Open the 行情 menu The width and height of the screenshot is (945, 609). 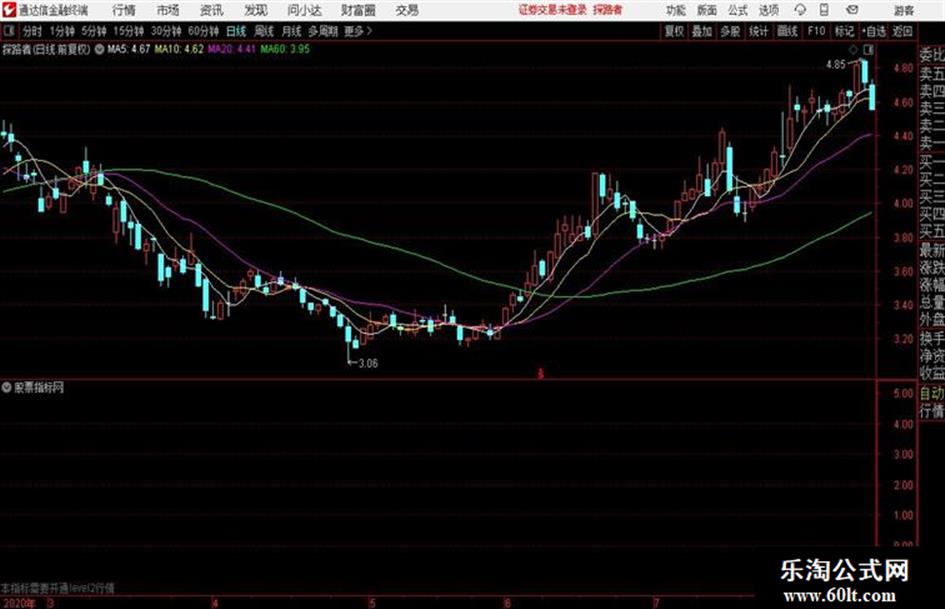124,10
